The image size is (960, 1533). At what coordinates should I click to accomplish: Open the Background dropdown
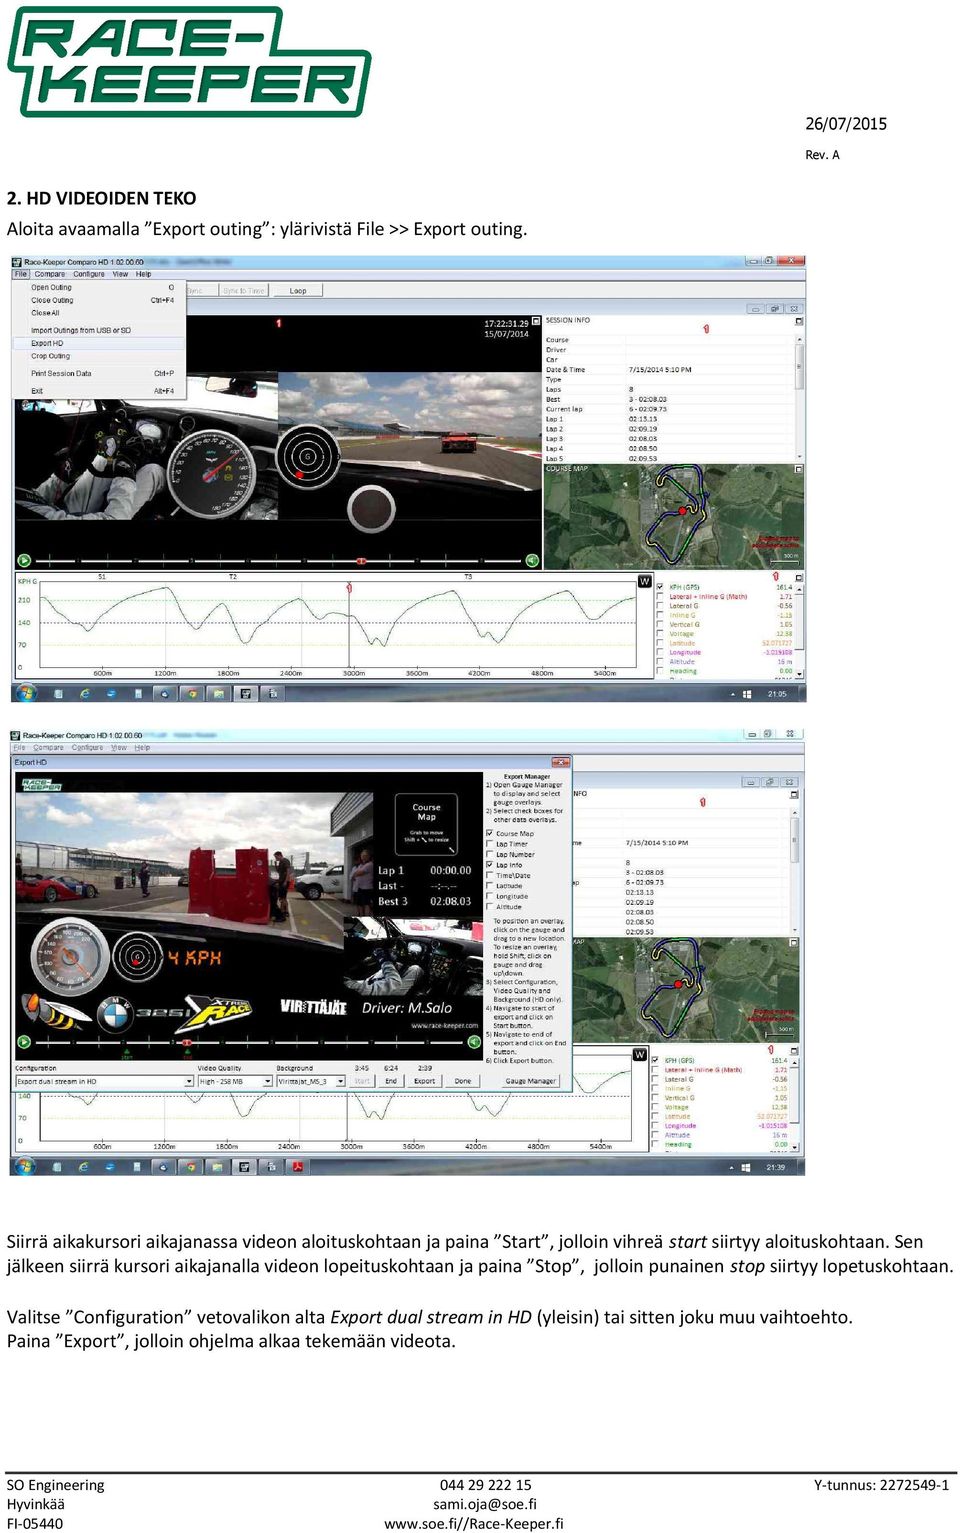pos(311,1081)
